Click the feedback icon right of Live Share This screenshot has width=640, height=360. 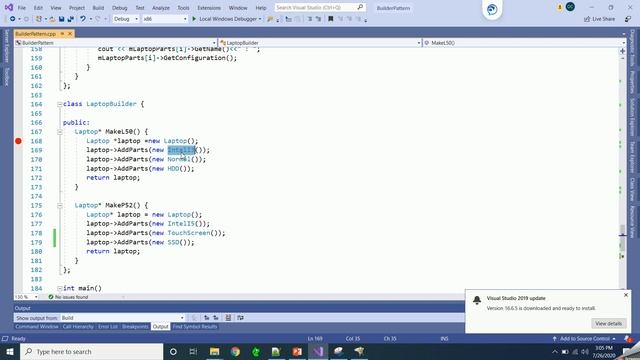click(x=628, y=19)
